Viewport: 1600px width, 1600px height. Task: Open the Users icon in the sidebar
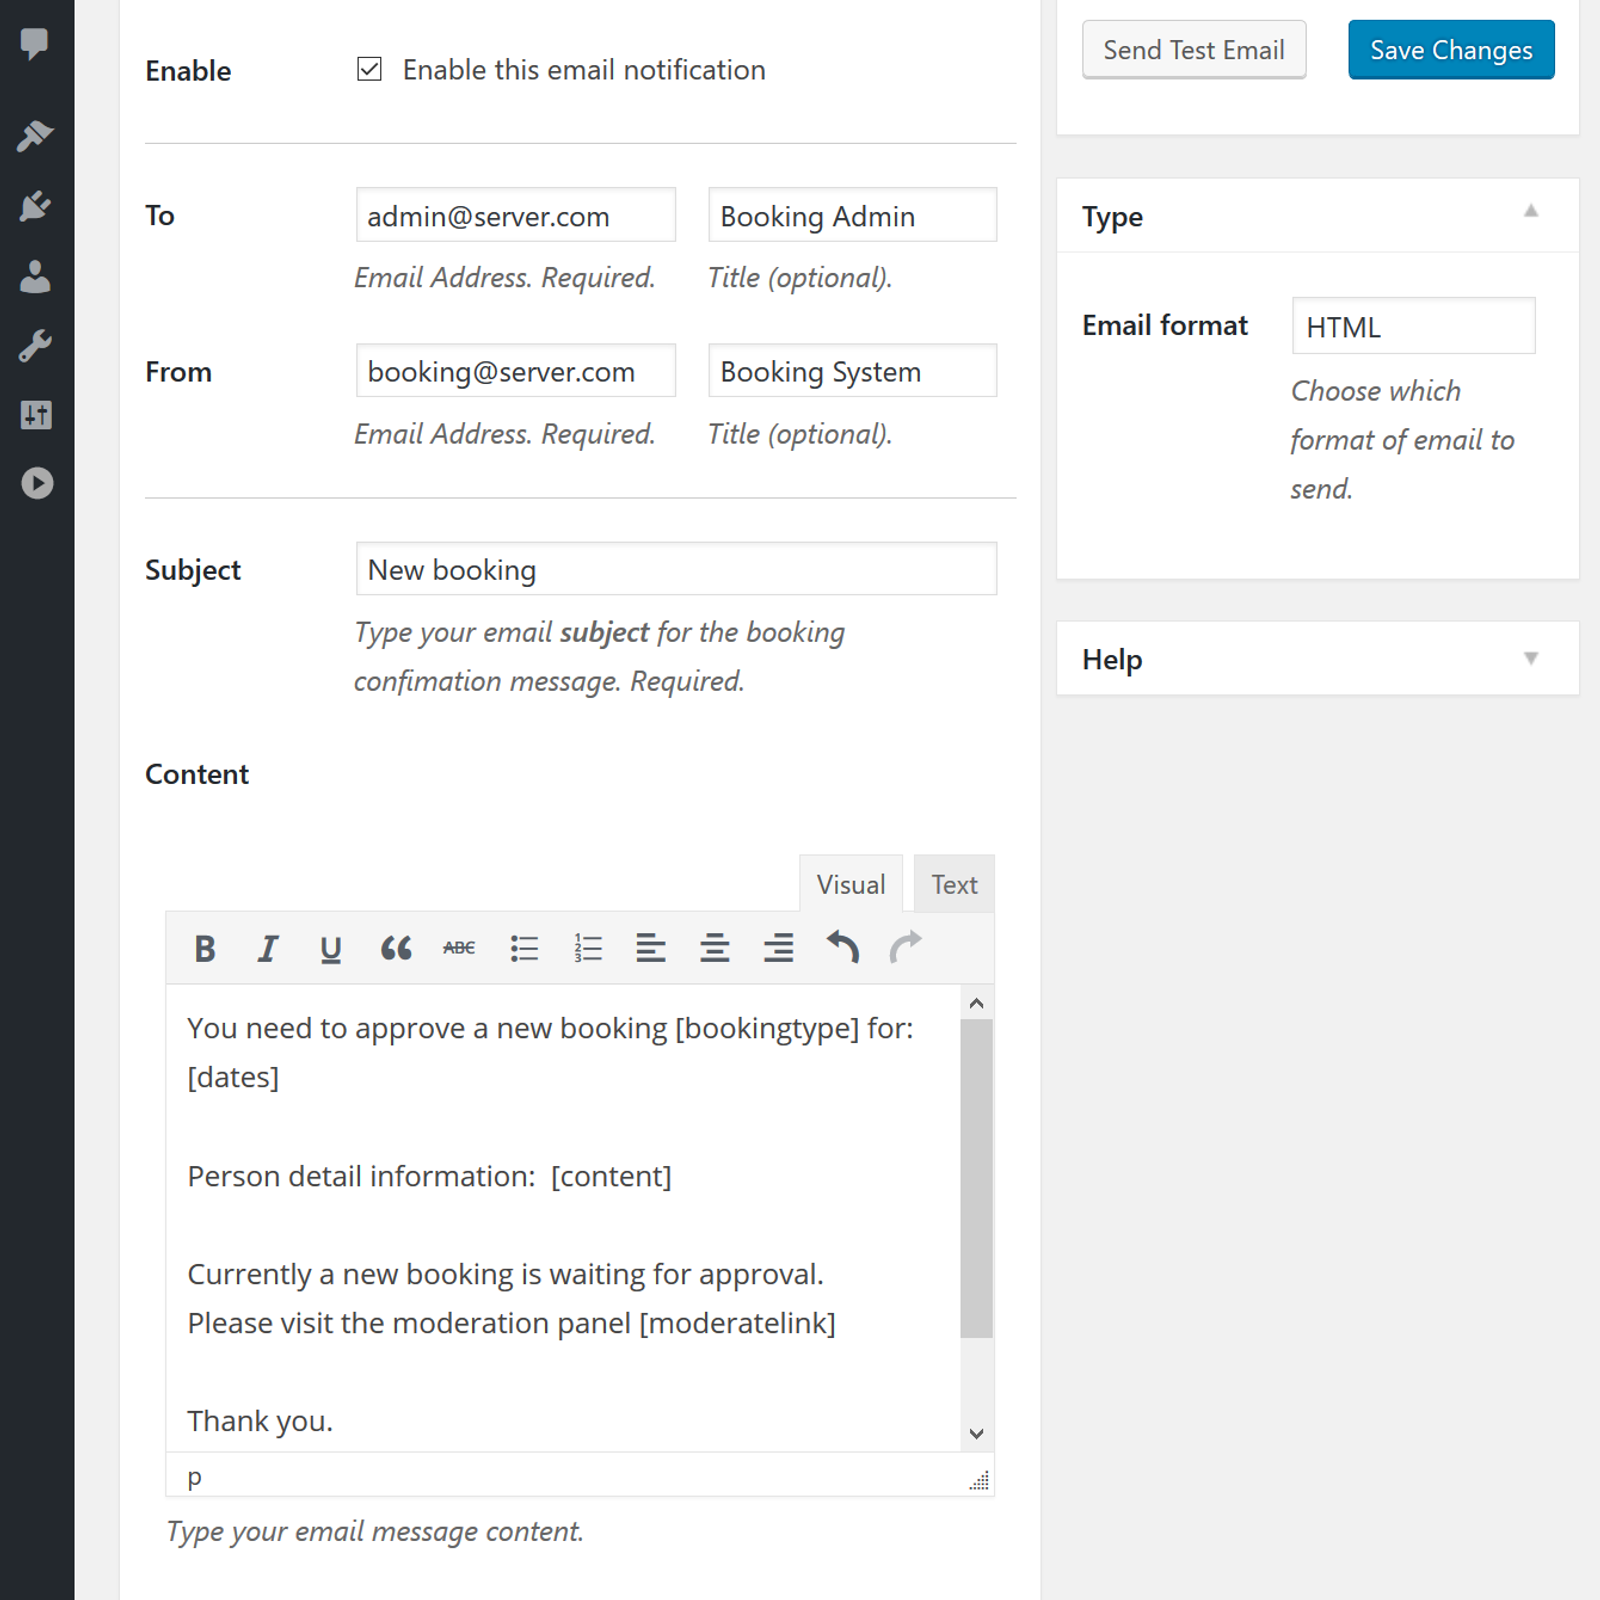(x=35, y=276)
